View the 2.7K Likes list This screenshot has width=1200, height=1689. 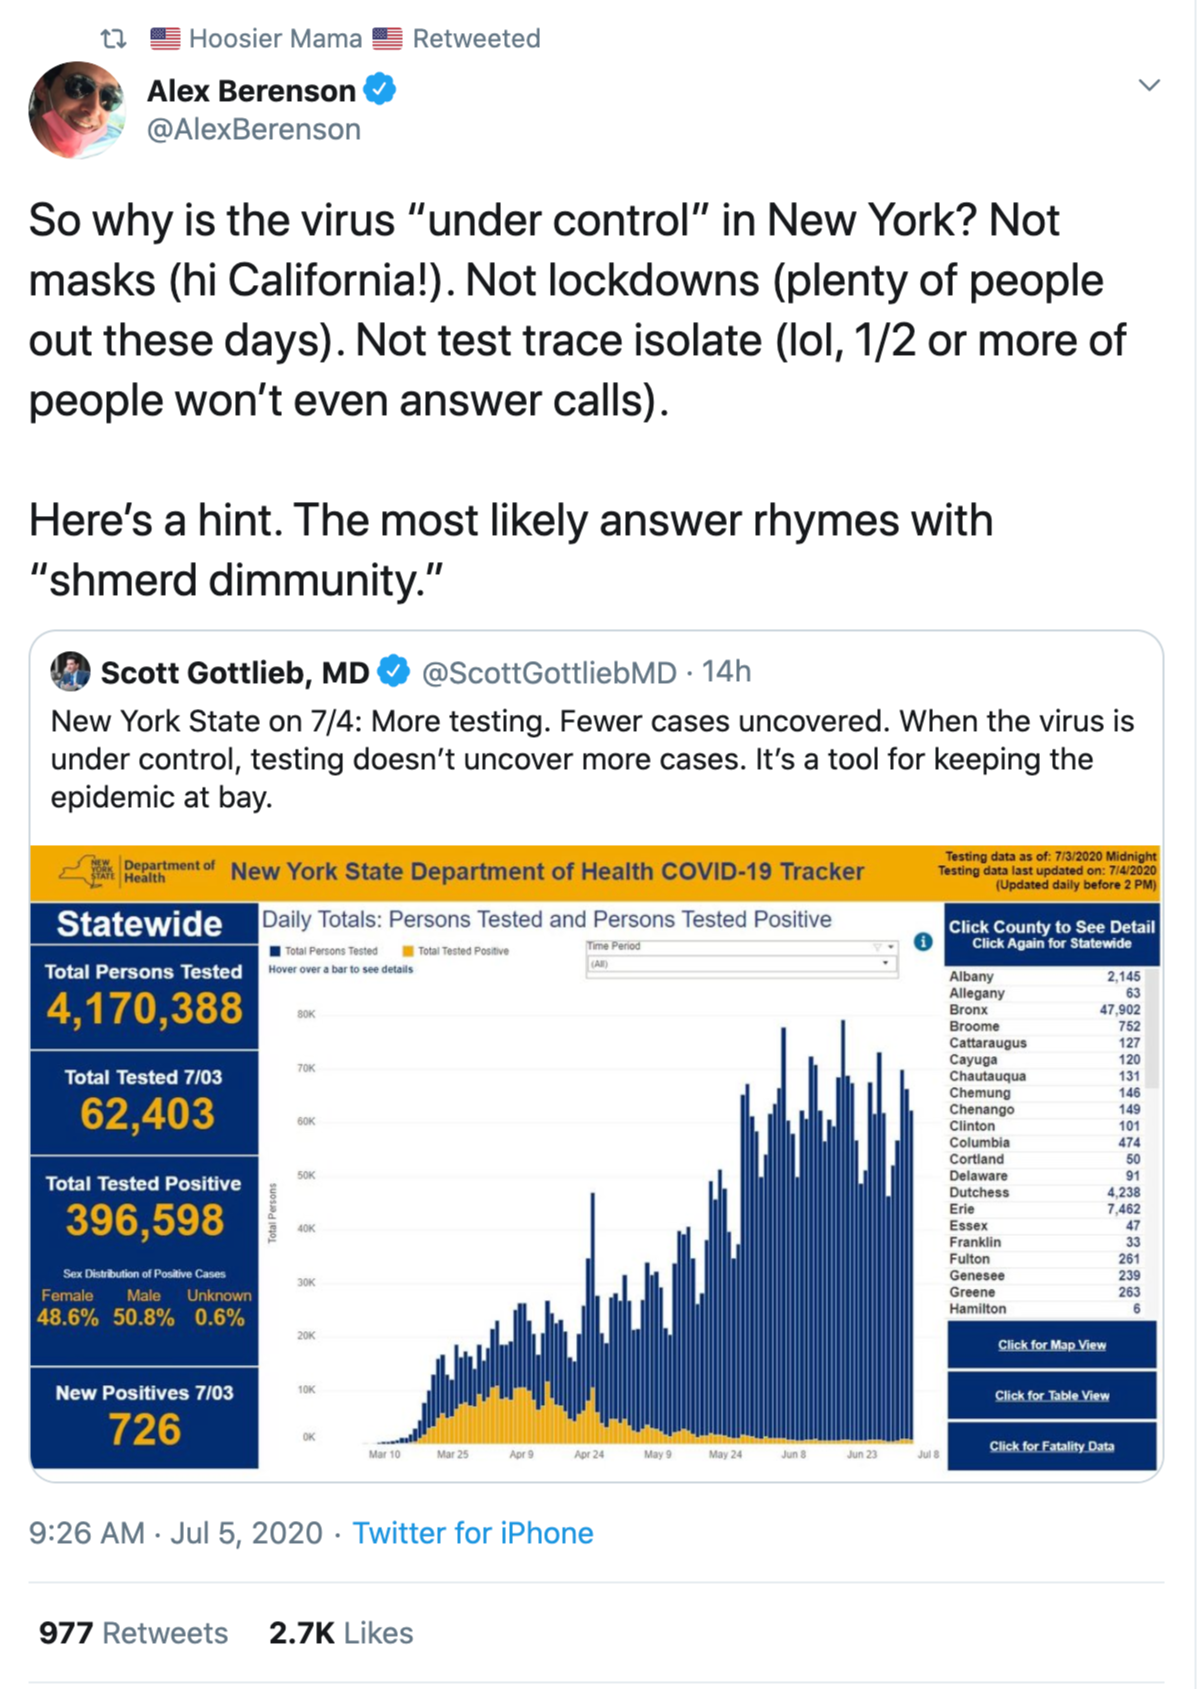(340, 1633)
